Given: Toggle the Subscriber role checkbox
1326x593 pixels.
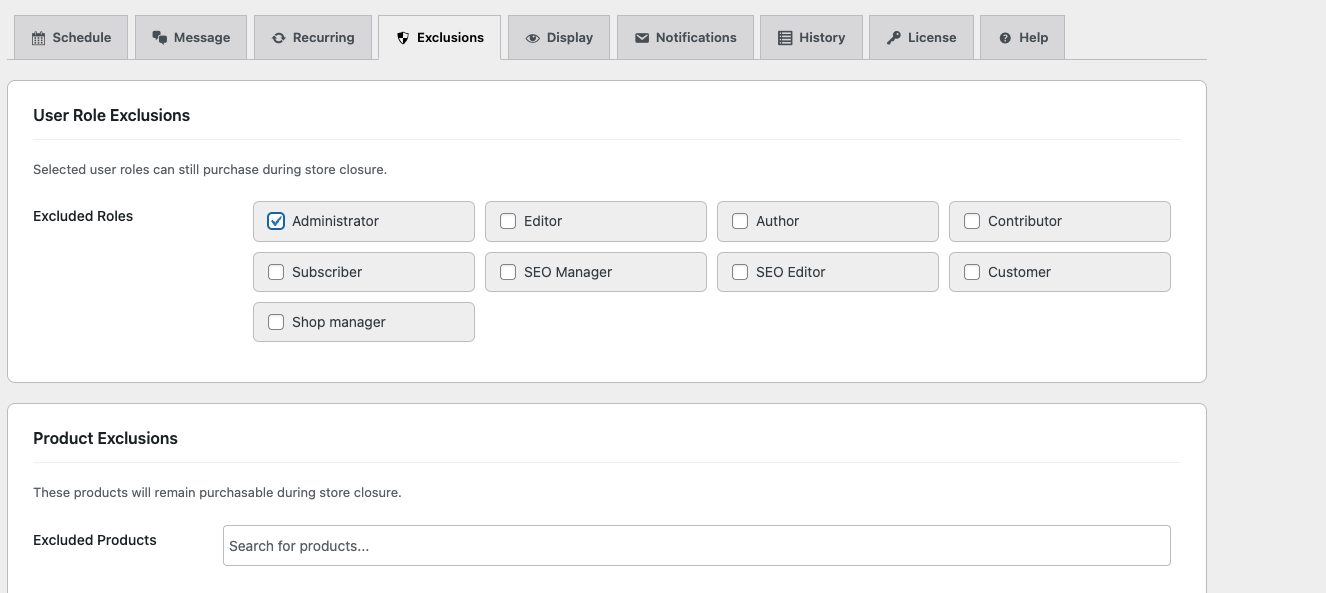Looking at the screenshot, I should (276, 272).
